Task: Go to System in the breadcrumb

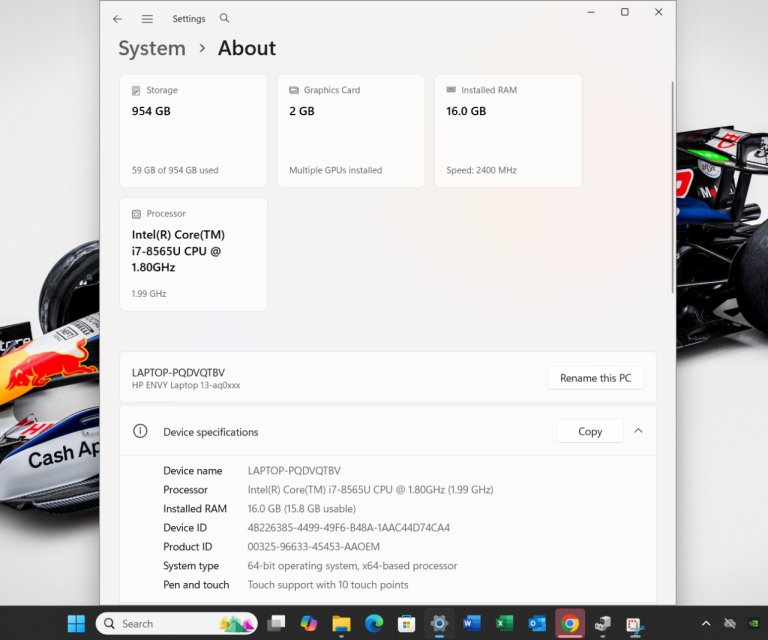Action: click(152, 48)
